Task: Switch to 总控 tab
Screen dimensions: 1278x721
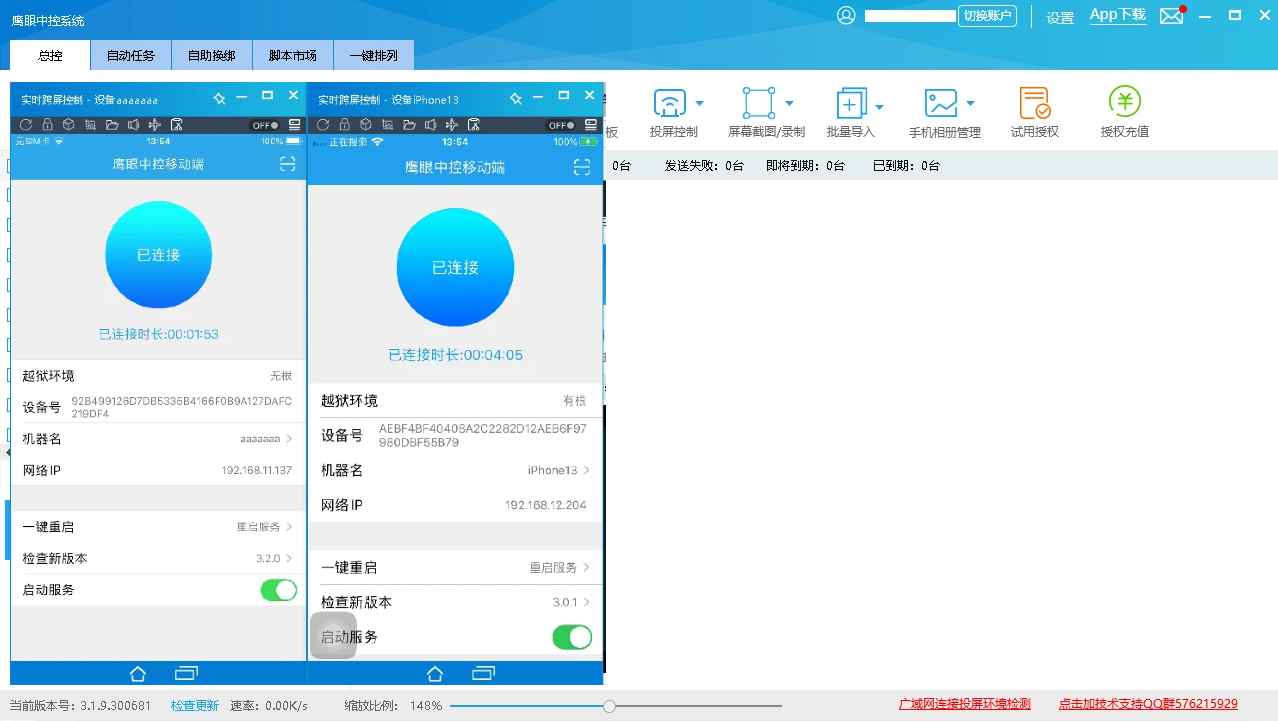Action: (x=50, y=56)
